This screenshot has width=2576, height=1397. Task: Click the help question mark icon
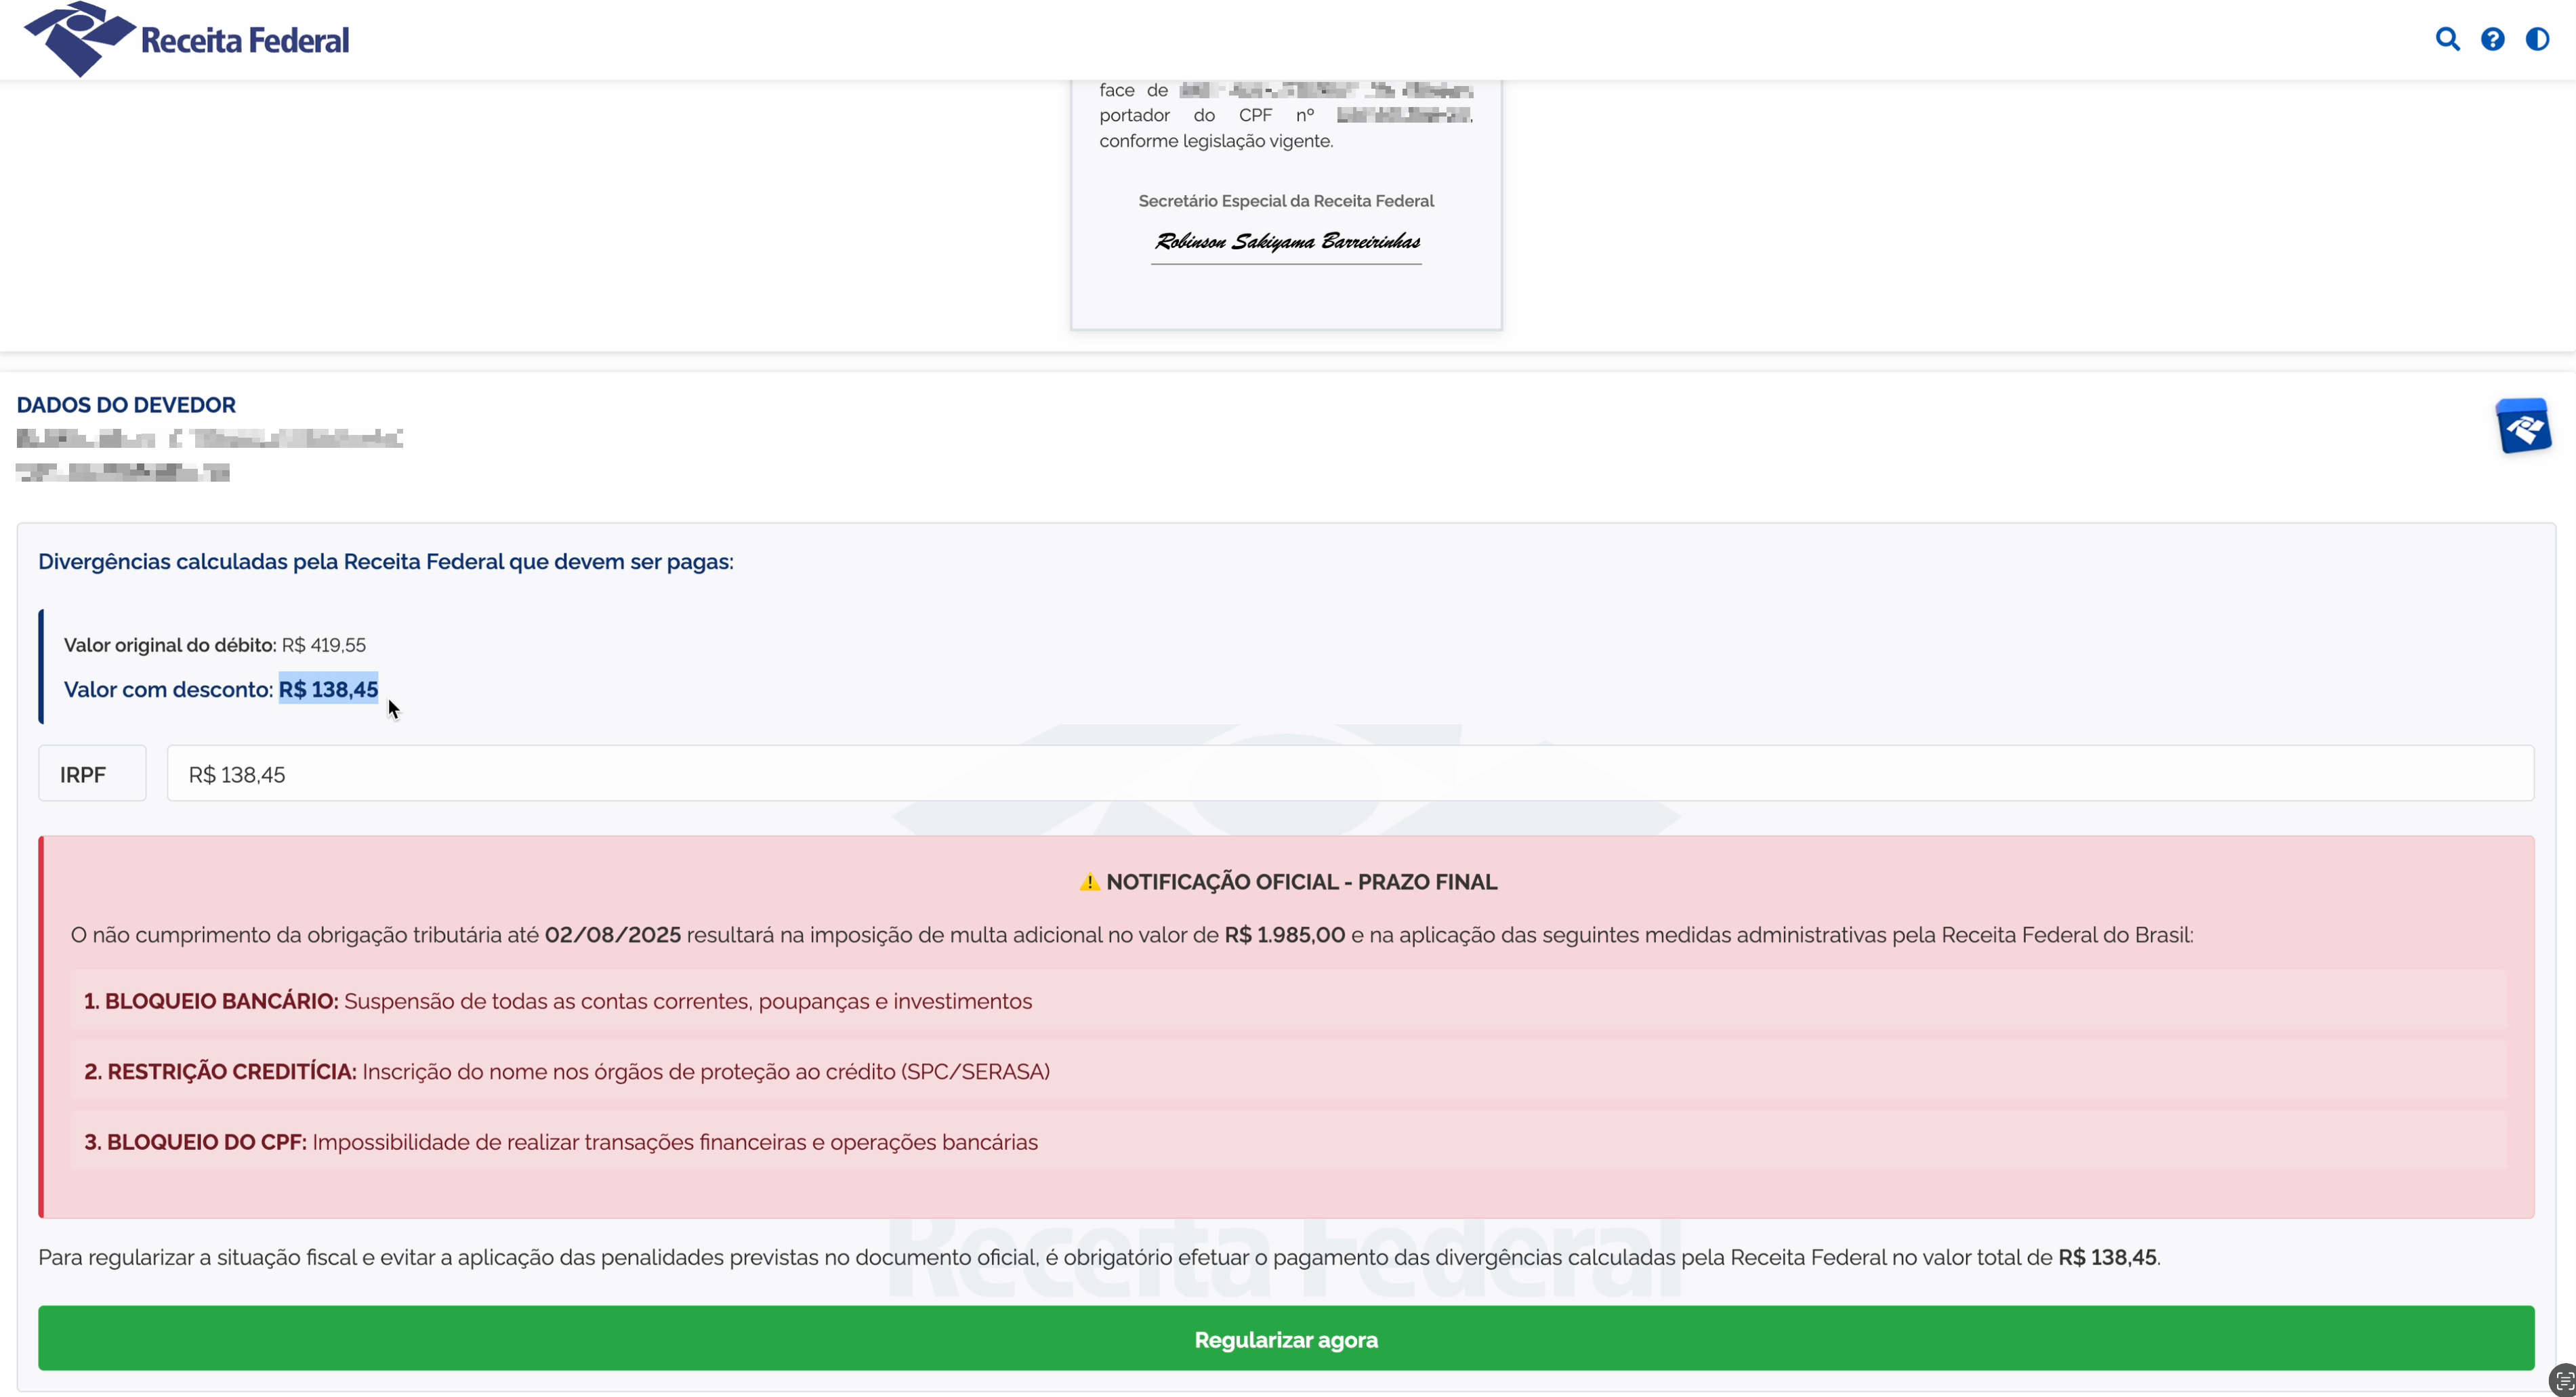click(2491, 39)
